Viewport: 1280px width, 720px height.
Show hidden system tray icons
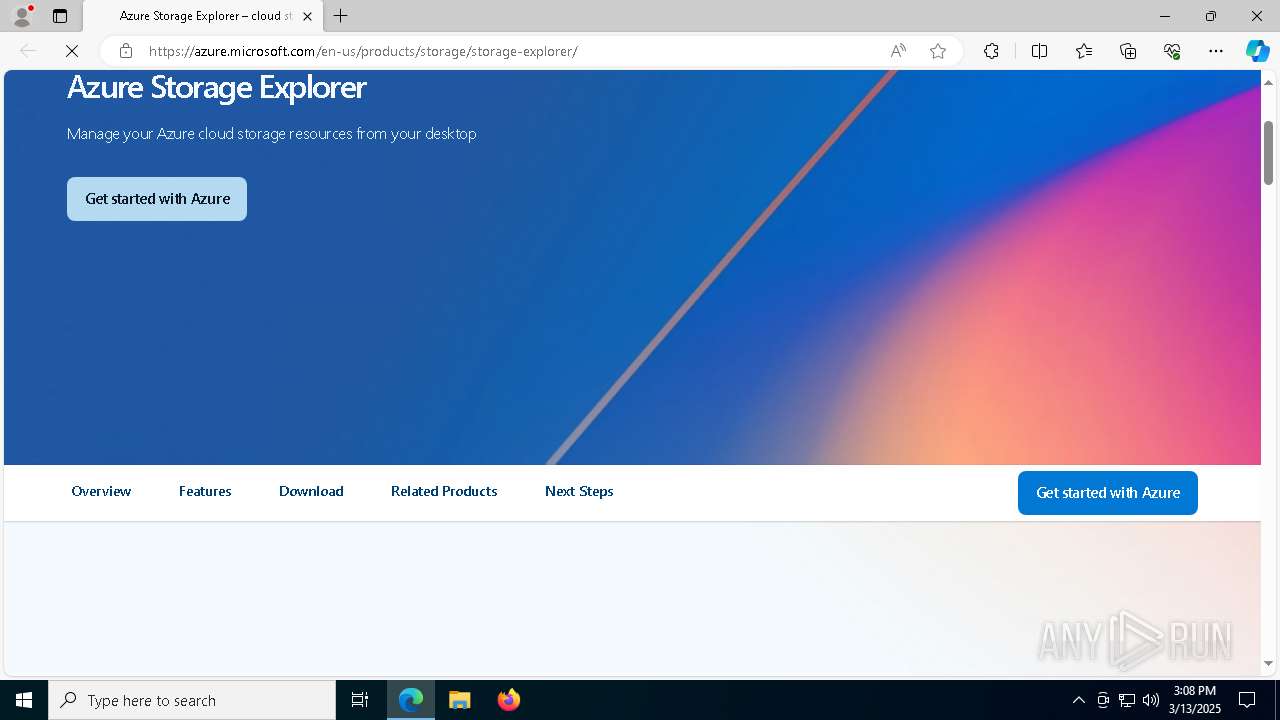1078,700
